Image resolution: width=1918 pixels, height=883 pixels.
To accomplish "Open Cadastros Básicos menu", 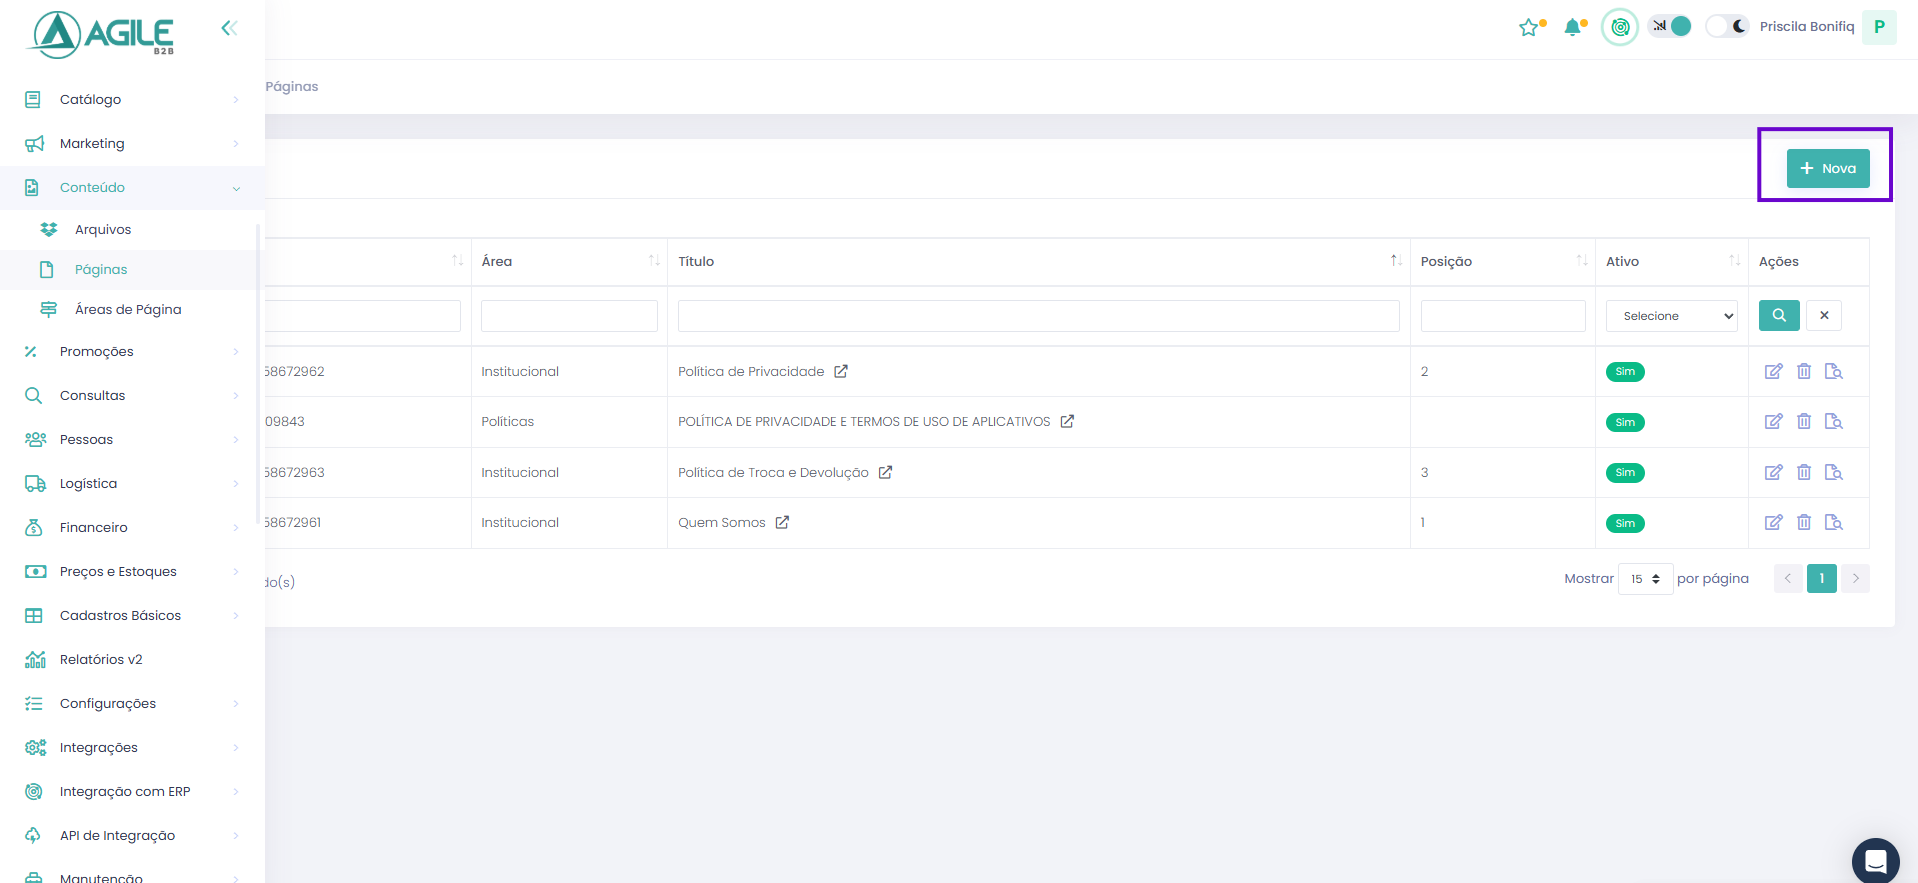I will pos(132,615).
